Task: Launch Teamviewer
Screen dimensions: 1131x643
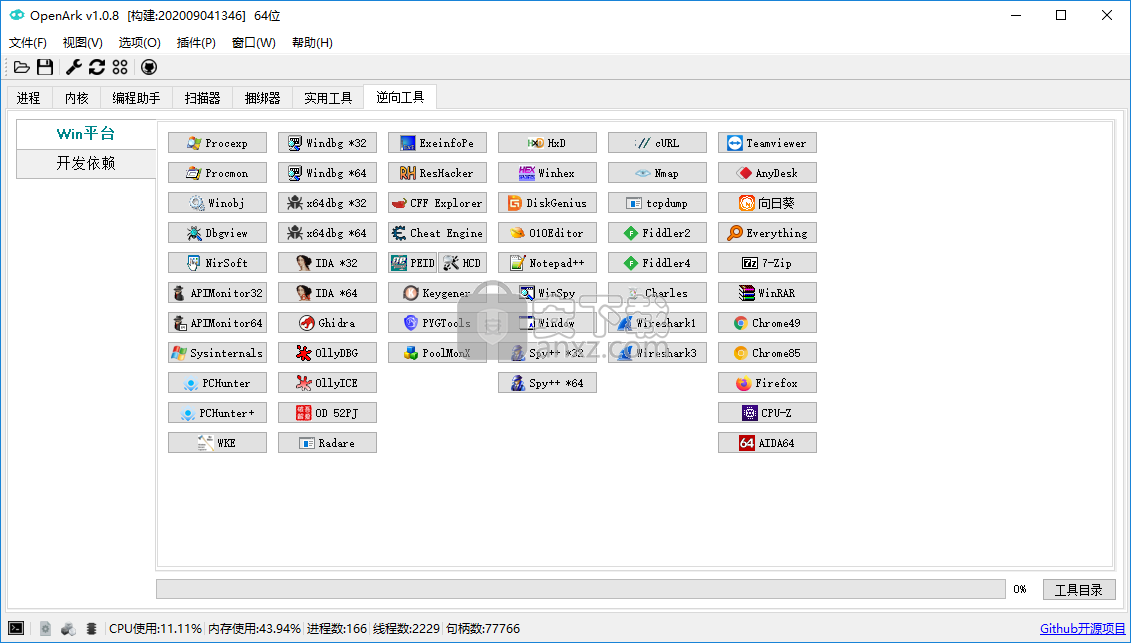Action: click(x=767, y=143)
